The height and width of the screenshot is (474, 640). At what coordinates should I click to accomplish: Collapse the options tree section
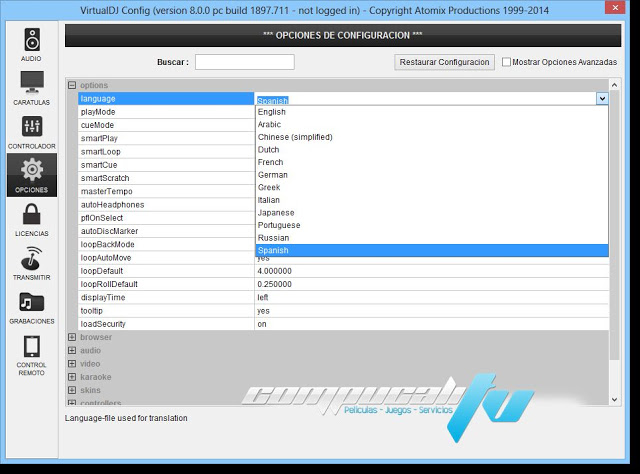(72, 85)
